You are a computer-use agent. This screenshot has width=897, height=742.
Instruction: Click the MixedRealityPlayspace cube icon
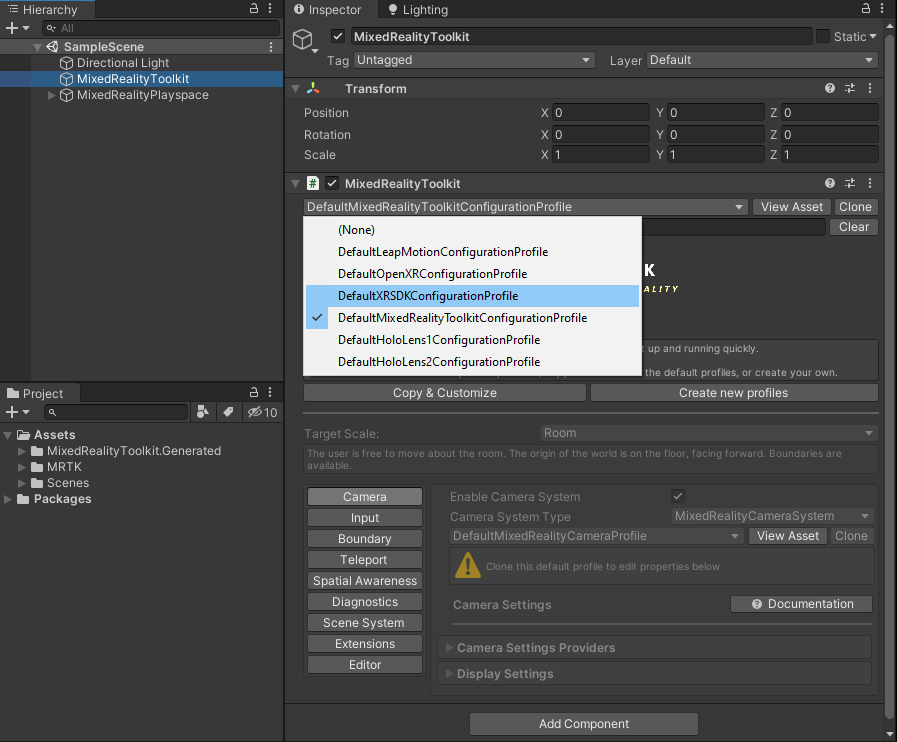point(67,95)
